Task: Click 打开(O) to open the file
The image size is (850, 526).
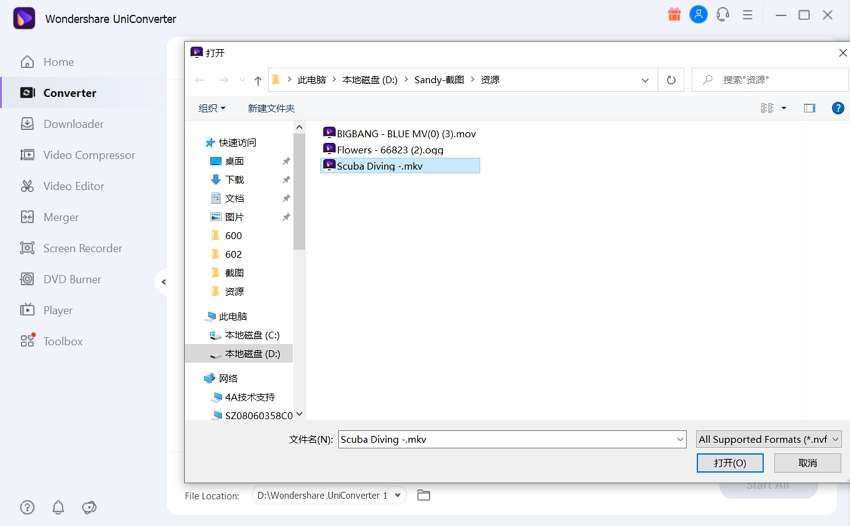Action: [730, 463]
